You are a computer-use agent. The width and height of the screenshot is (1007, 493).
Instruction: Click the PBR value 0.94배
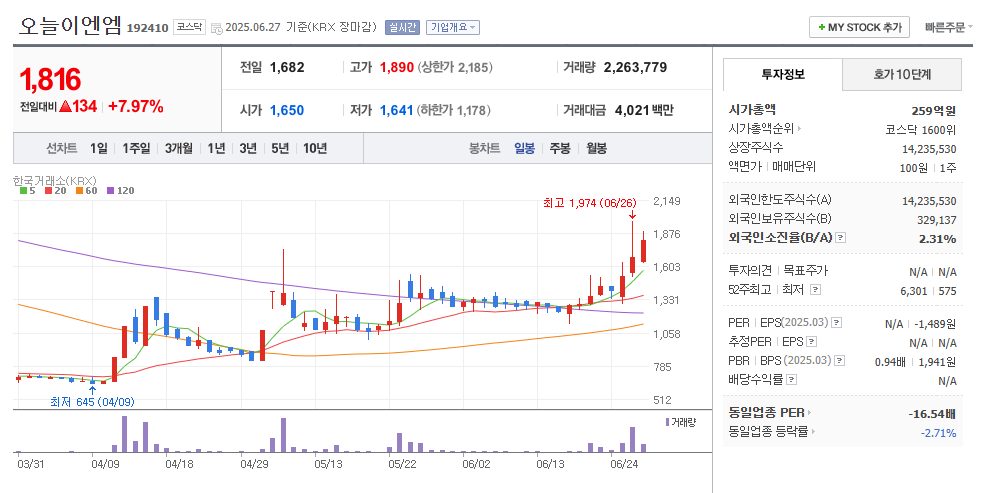click(x=890, y=361)
